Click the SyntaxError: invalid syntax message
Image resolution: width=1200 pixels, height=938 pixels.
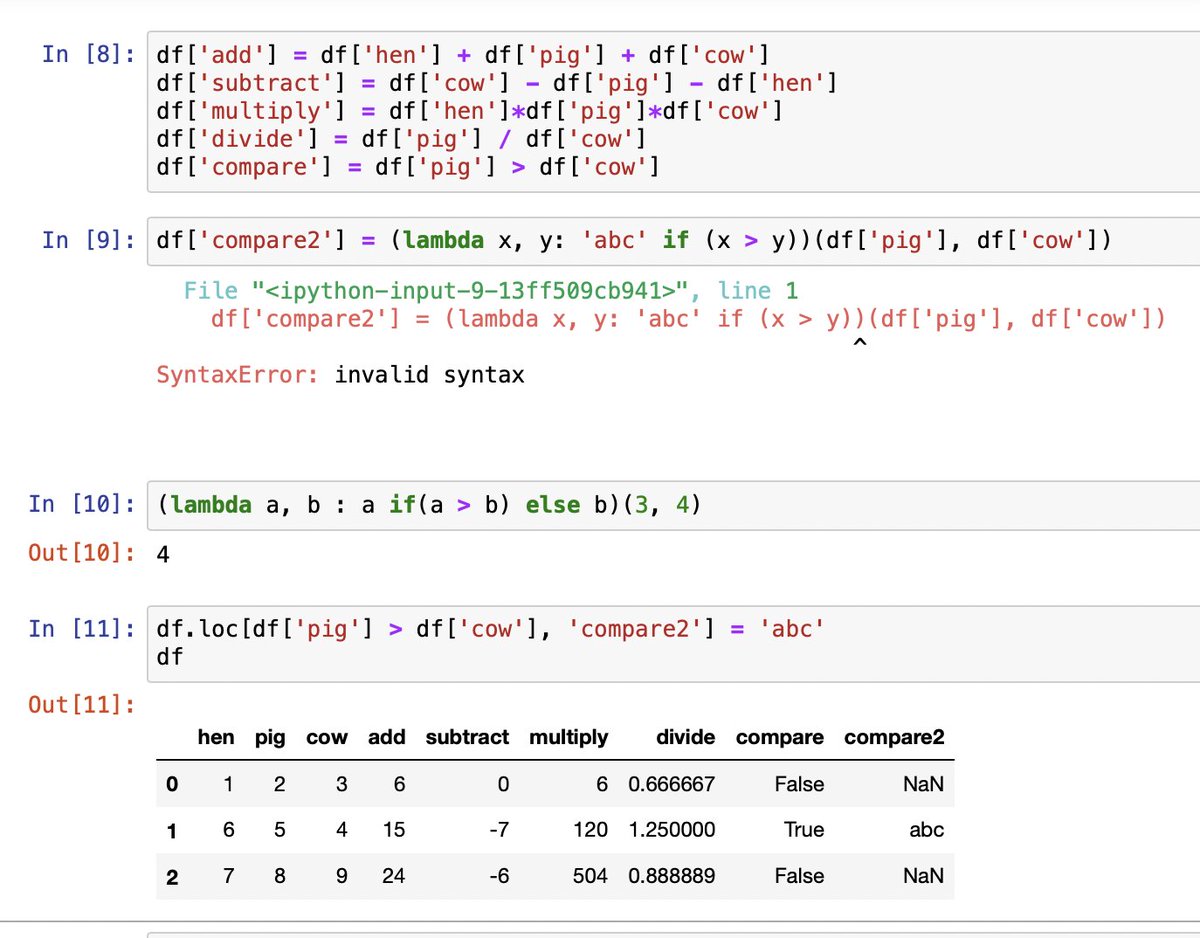click(340, 376)
